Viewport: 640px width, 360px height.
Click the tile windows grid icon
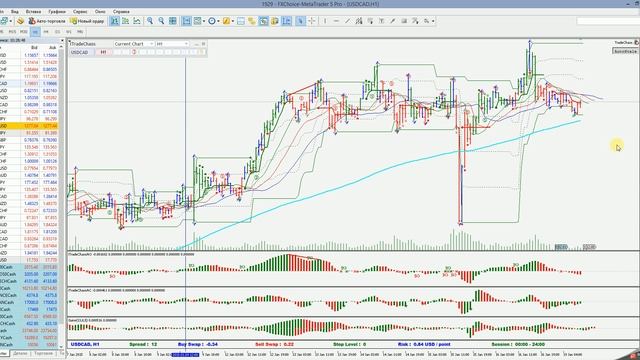[x=173, y=21]
